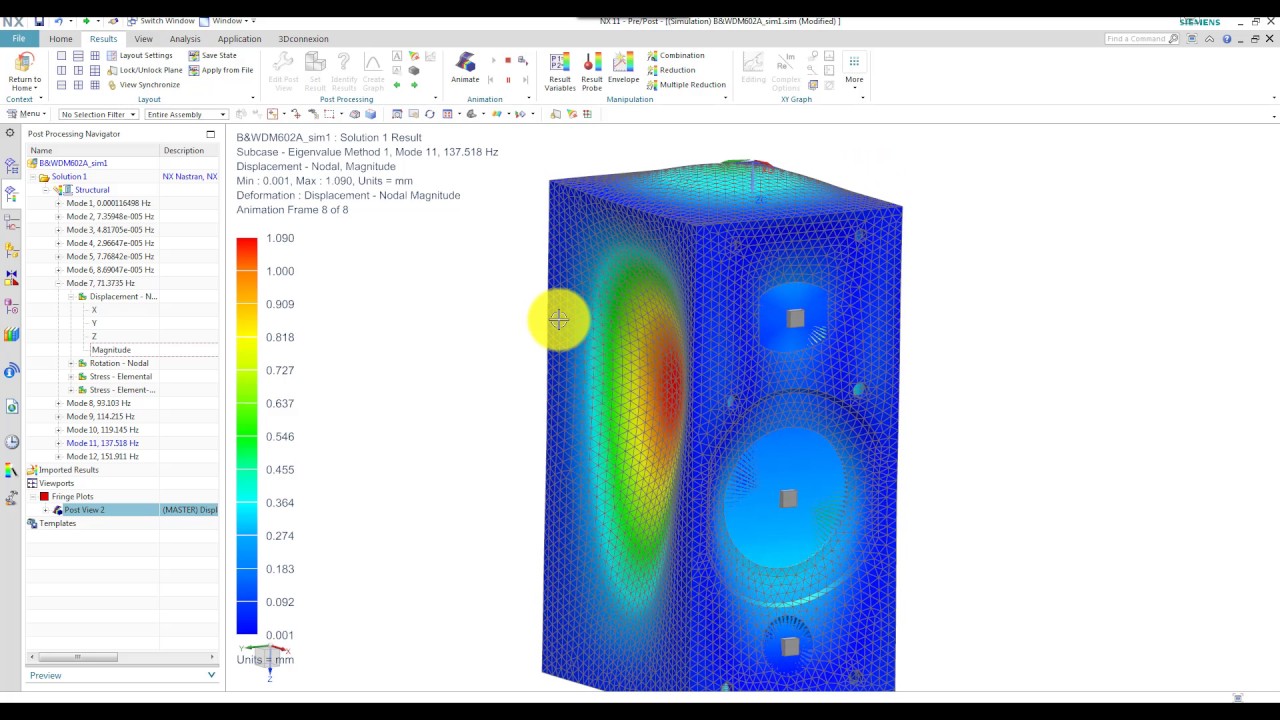Click the Templates node
Viewport: 1280px width, 720px height.
pyautogui.click(x=57, y=523)
